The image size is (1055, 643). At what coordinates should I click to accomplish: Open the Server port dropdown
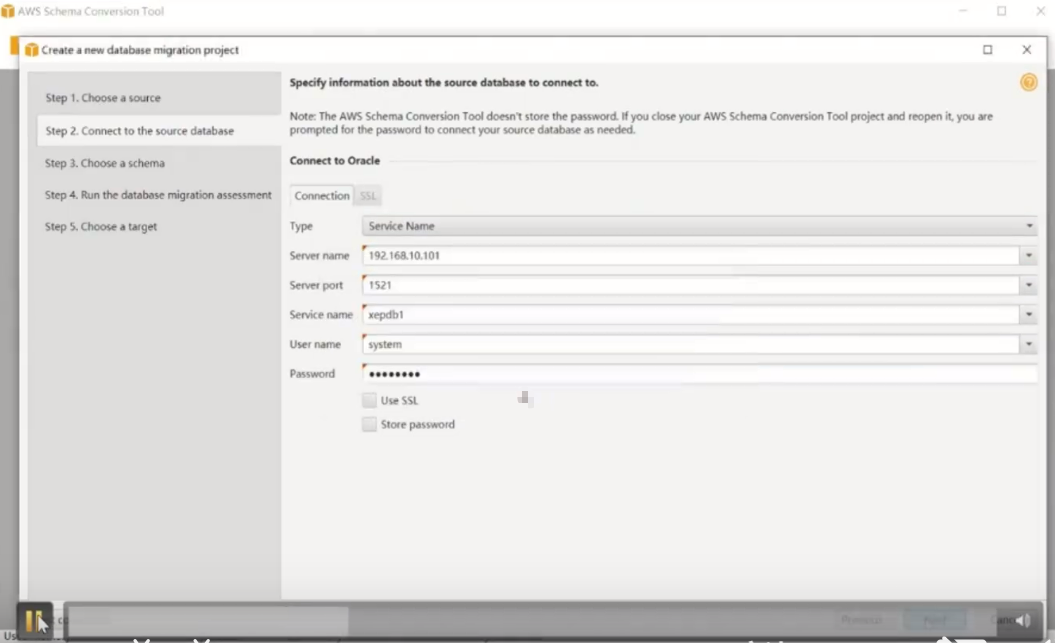click(1029, 285)
